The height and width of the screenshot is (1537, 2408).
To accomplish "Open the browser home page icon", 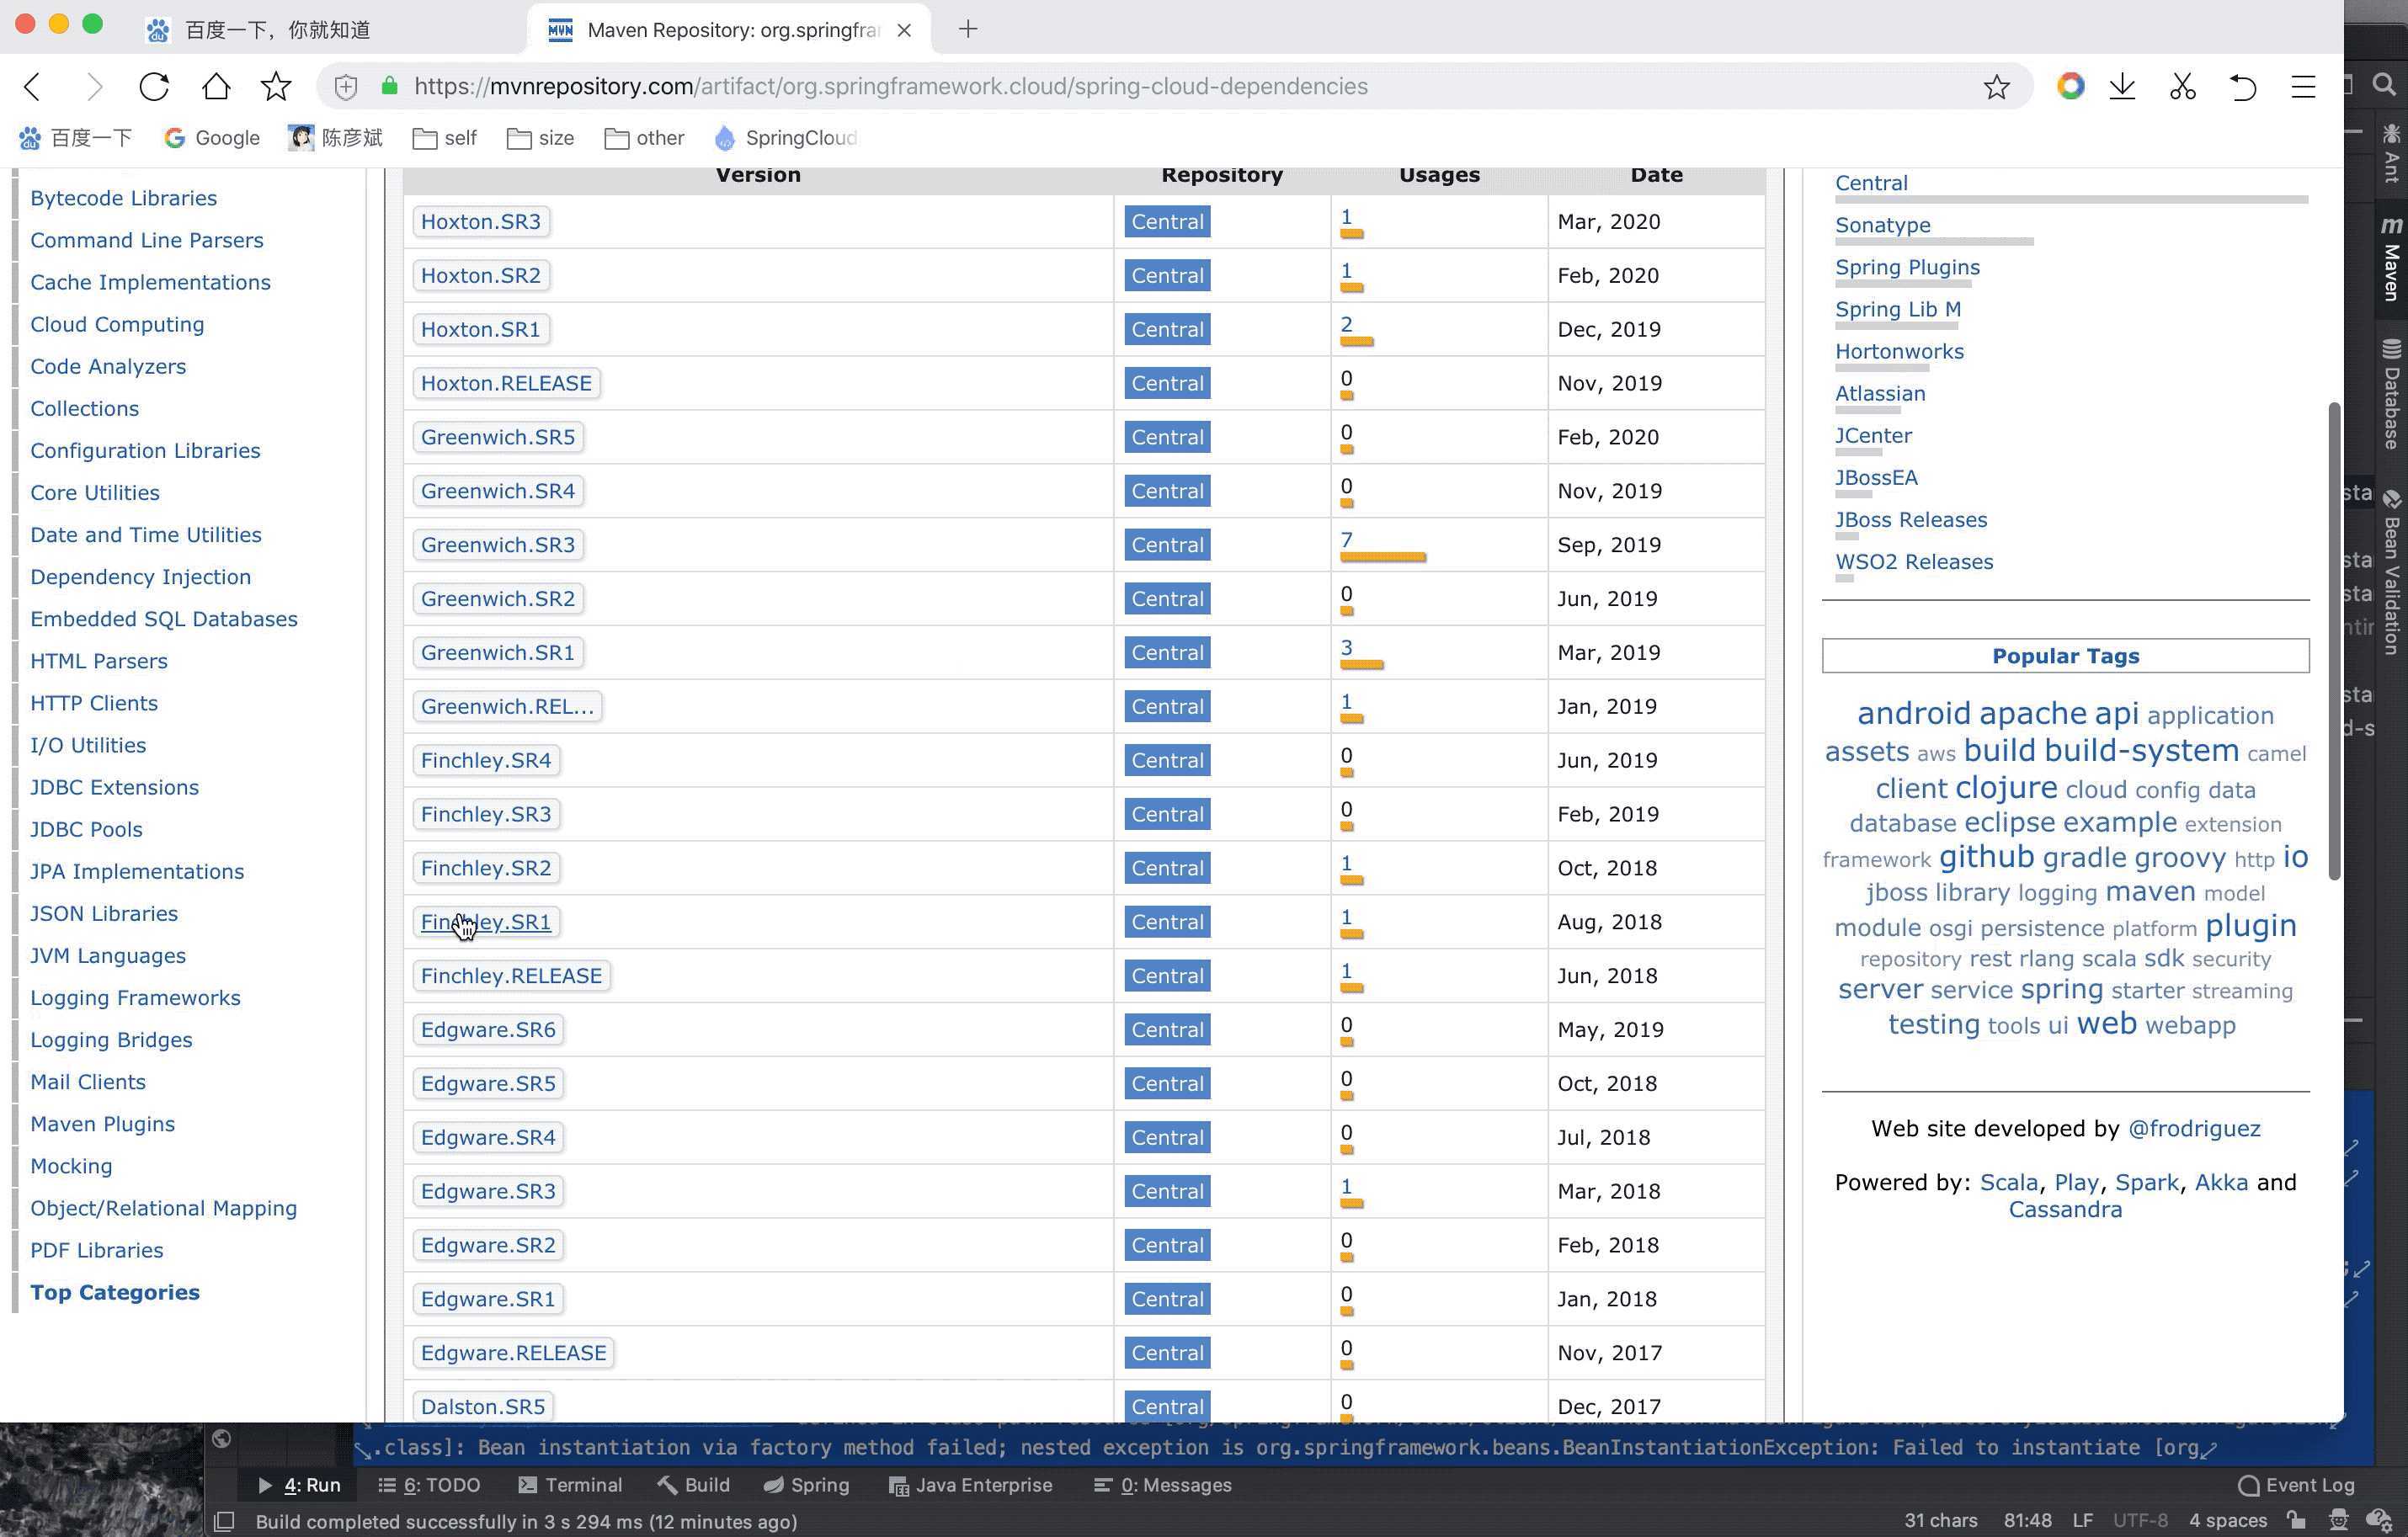I will (x=216, y=87).
